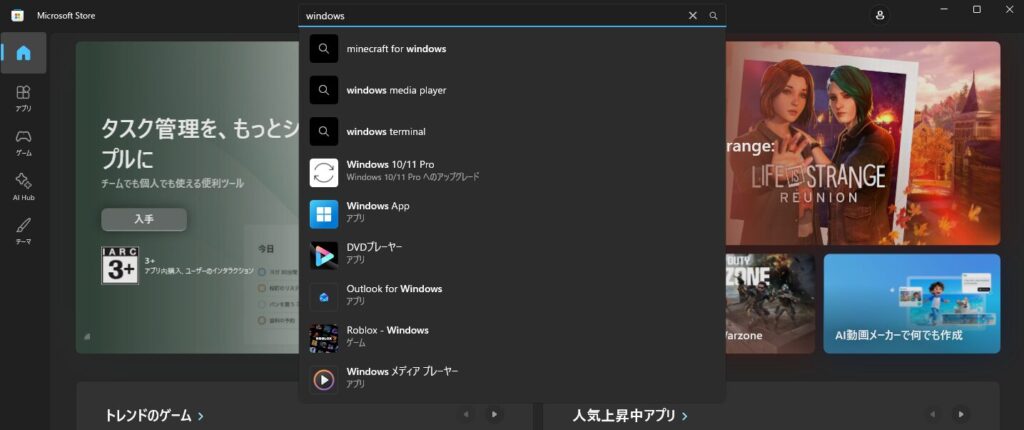This screenshot has width=1024, height=430.
Task: Clear the search box text
Action: click(x=693, y=16)
